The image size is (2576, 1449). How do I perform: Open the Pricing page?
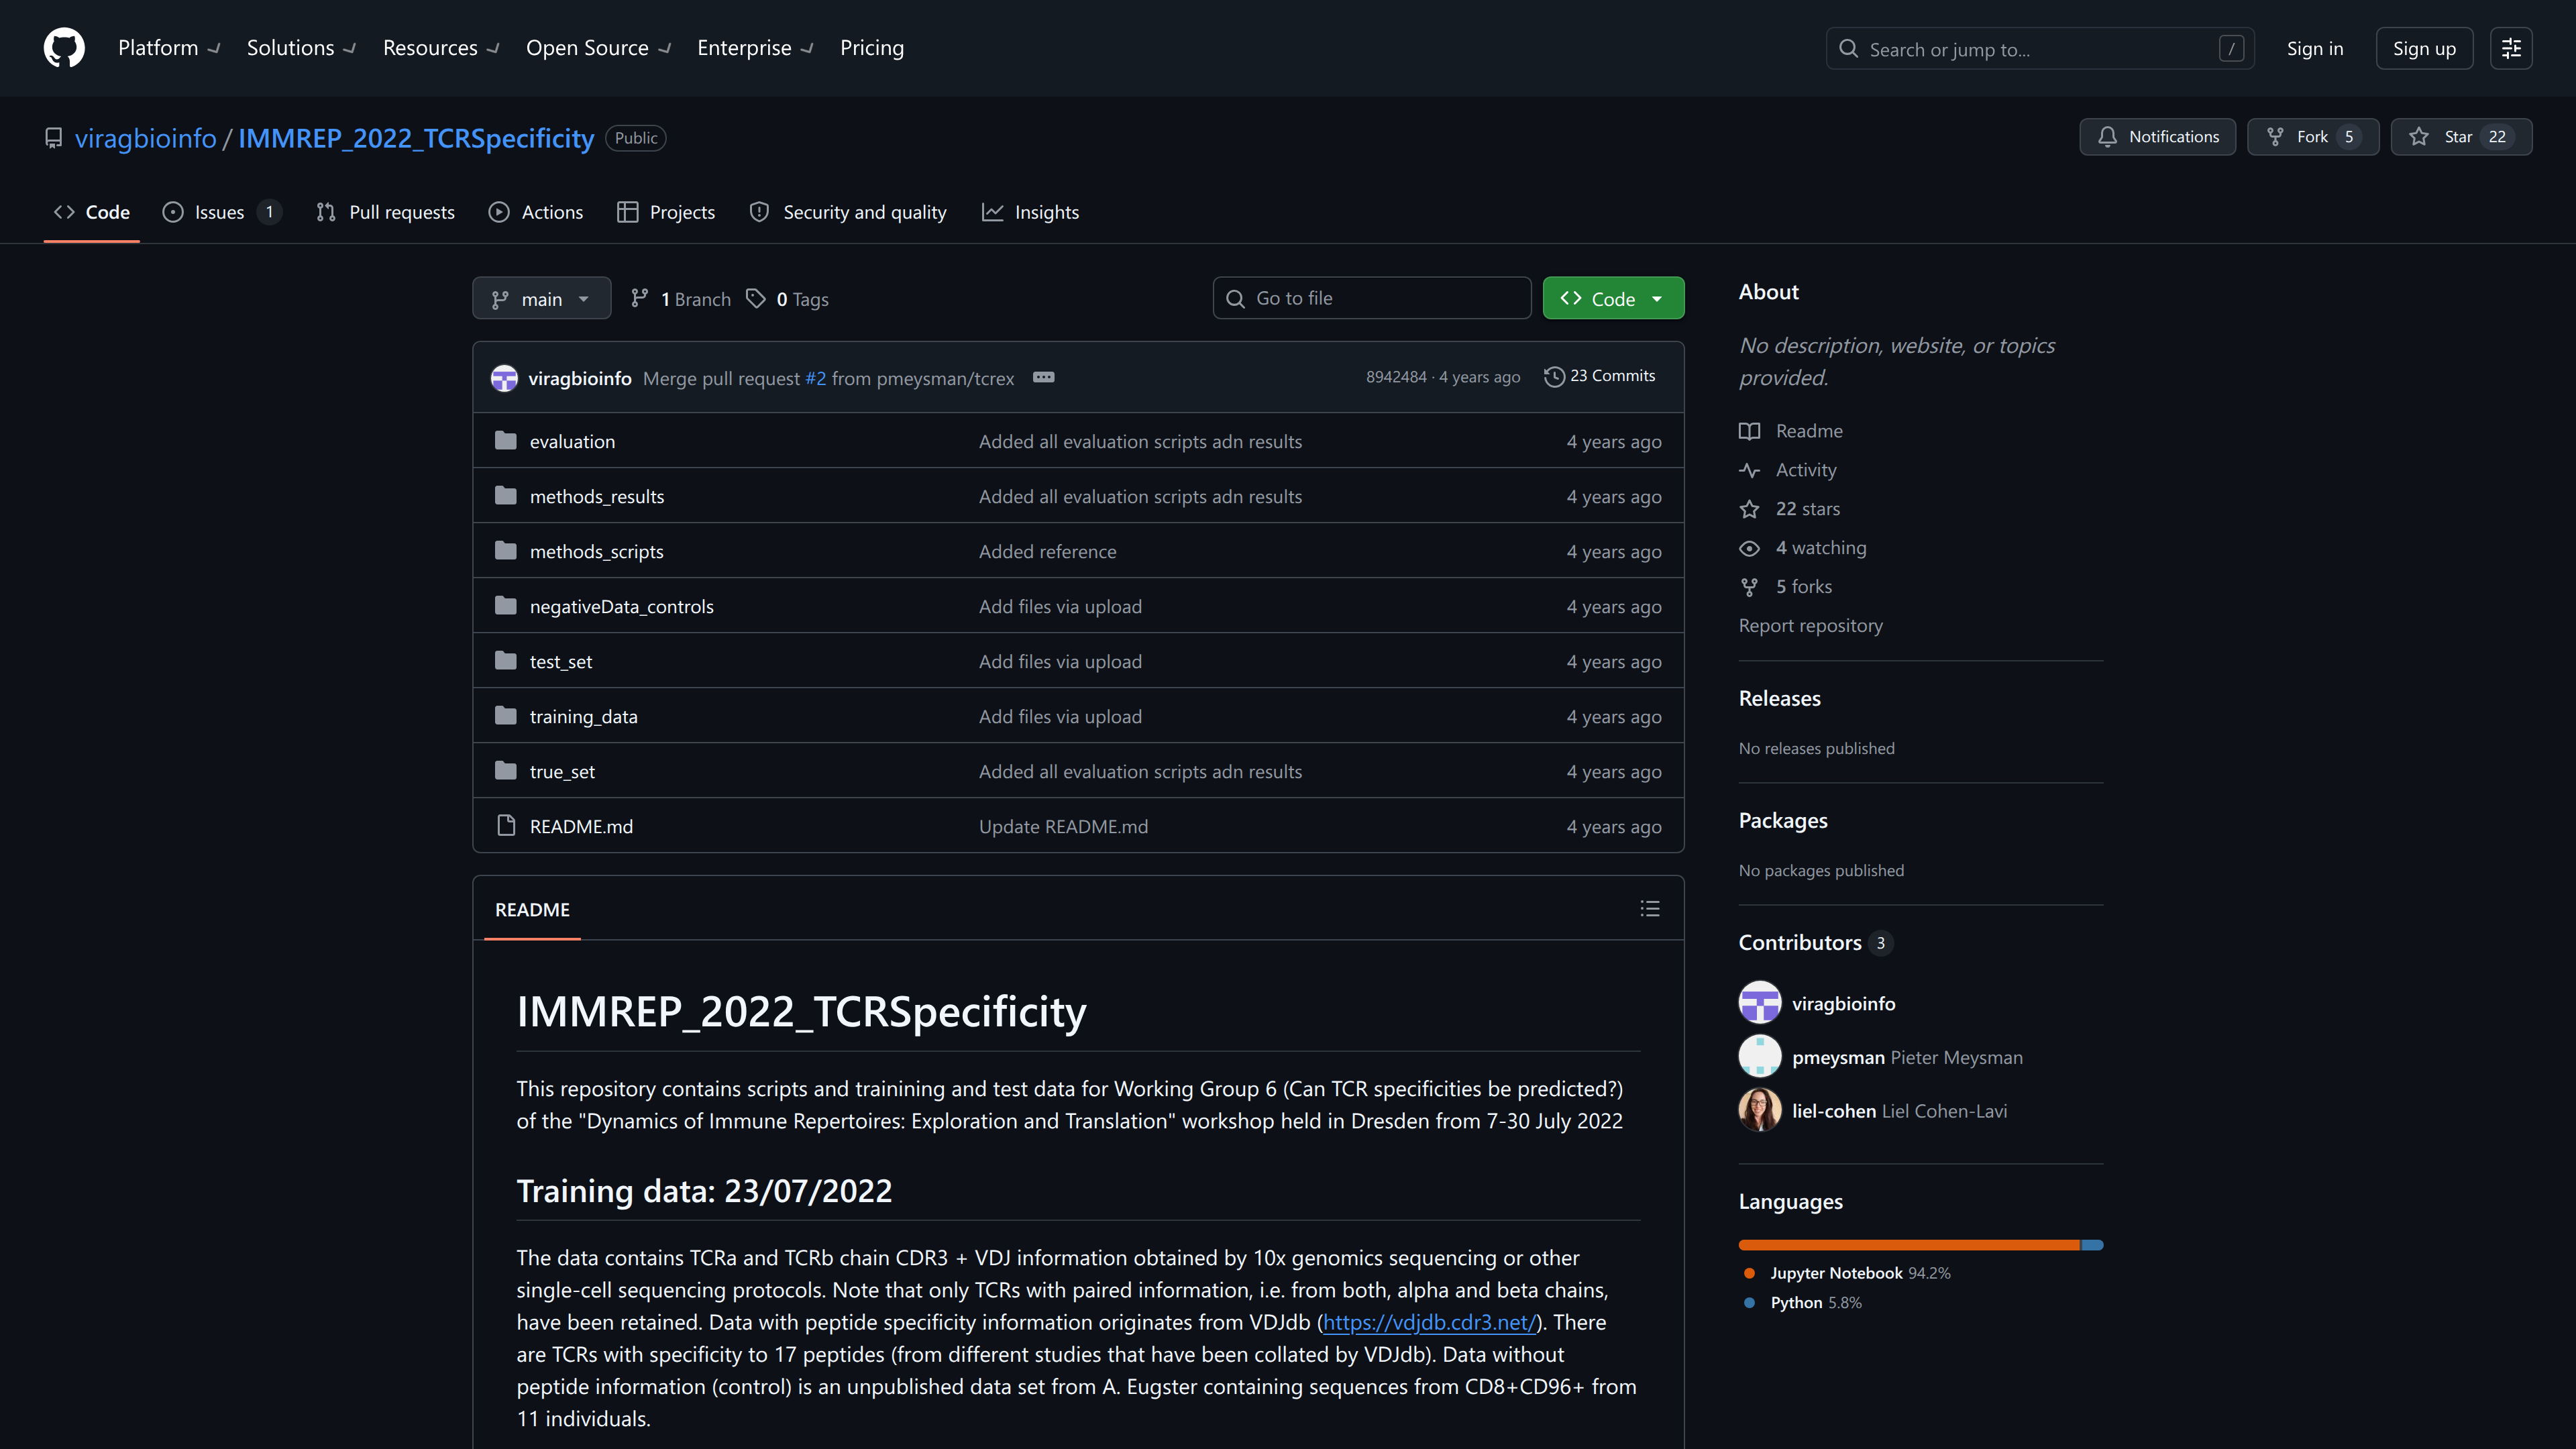872,48
